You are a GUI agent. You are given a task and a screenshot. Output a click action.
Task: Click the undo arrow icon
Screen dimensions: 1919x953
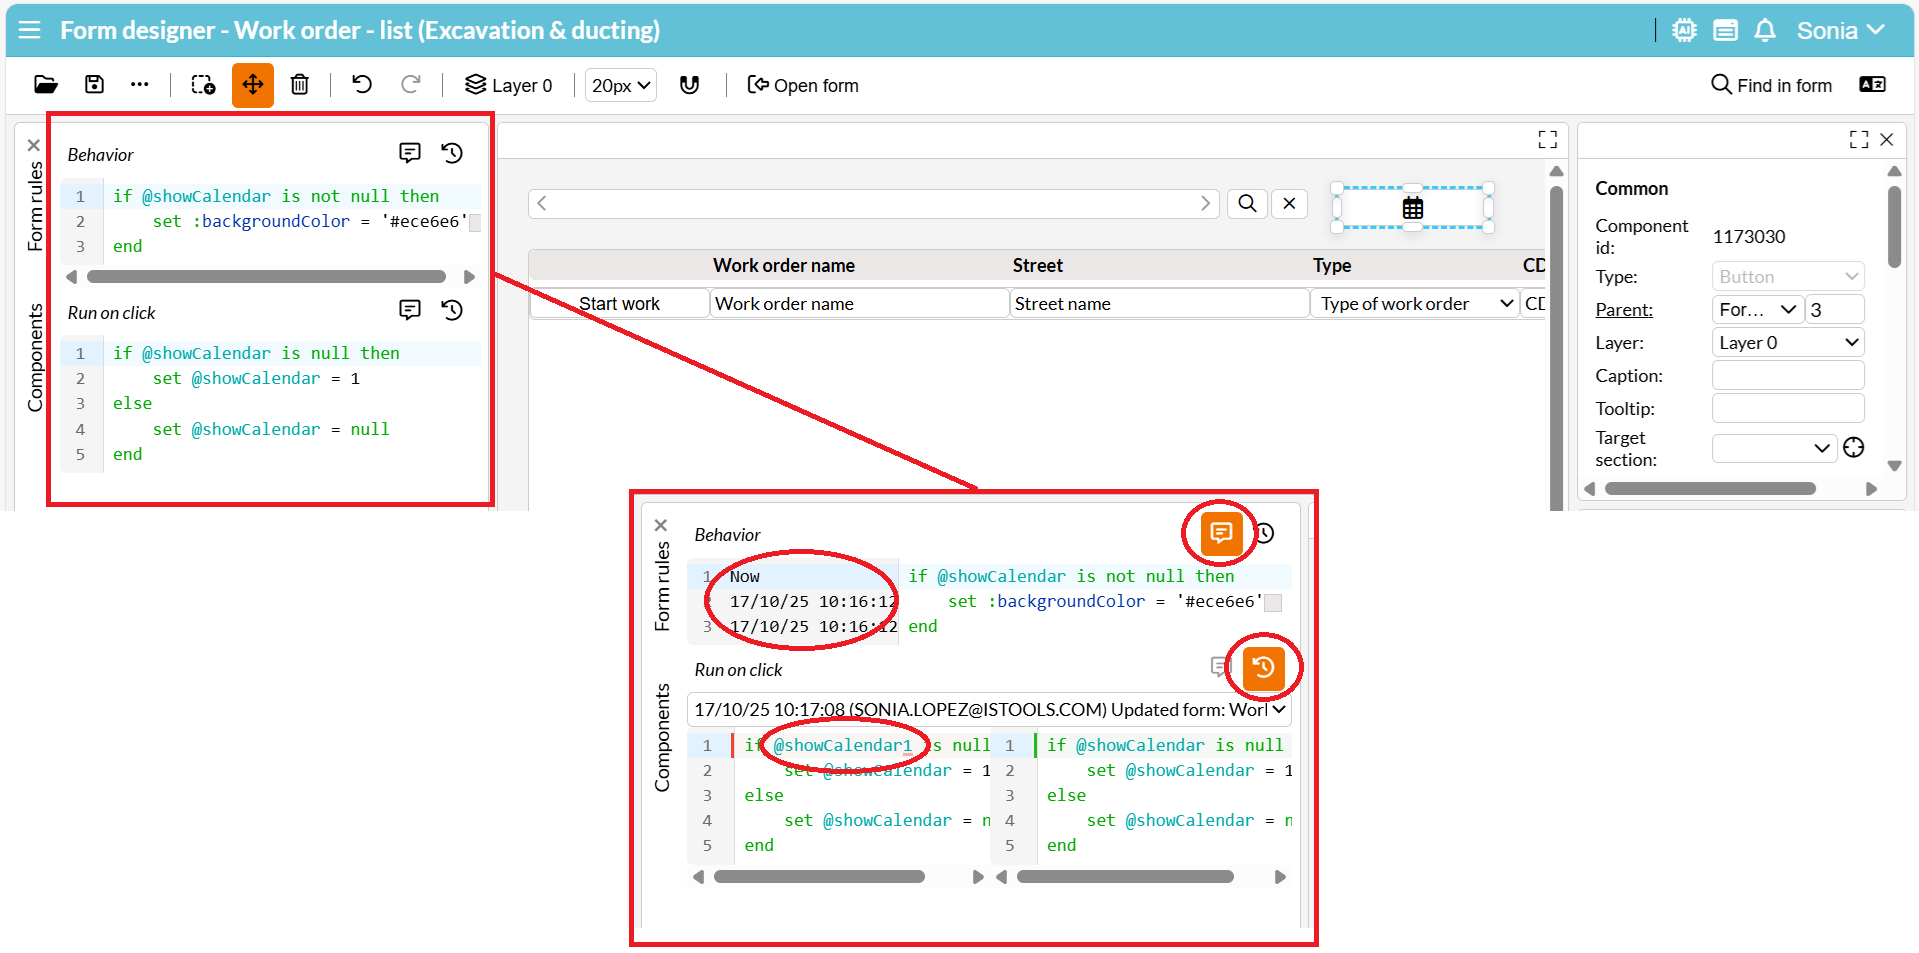(x=362, y=85)
